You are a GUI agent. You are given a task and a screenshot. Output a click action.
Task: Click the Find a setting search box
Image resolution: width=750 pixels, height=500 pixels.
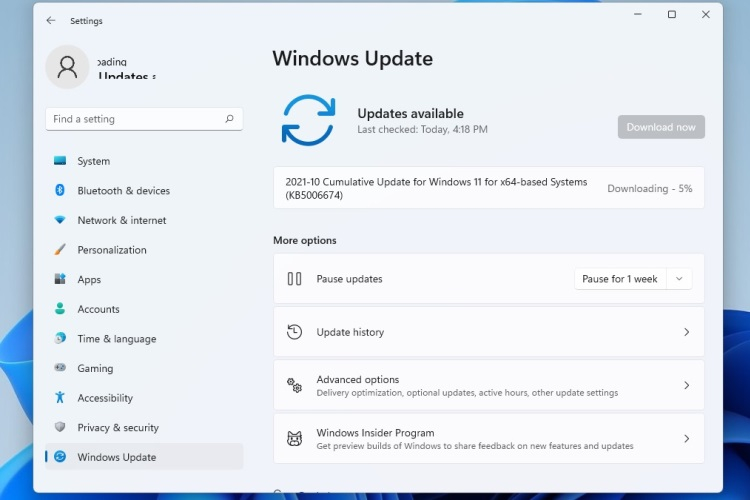pos(144,119)
